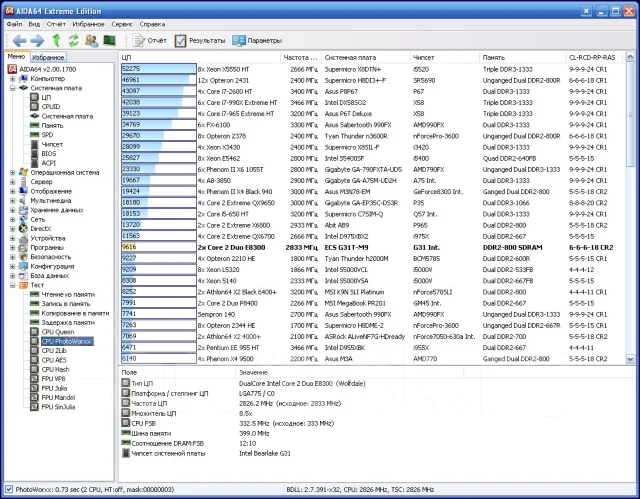The image size is (640, 499).
Task: Open the users toolbar icon
Action: click(x=91, y=40)
